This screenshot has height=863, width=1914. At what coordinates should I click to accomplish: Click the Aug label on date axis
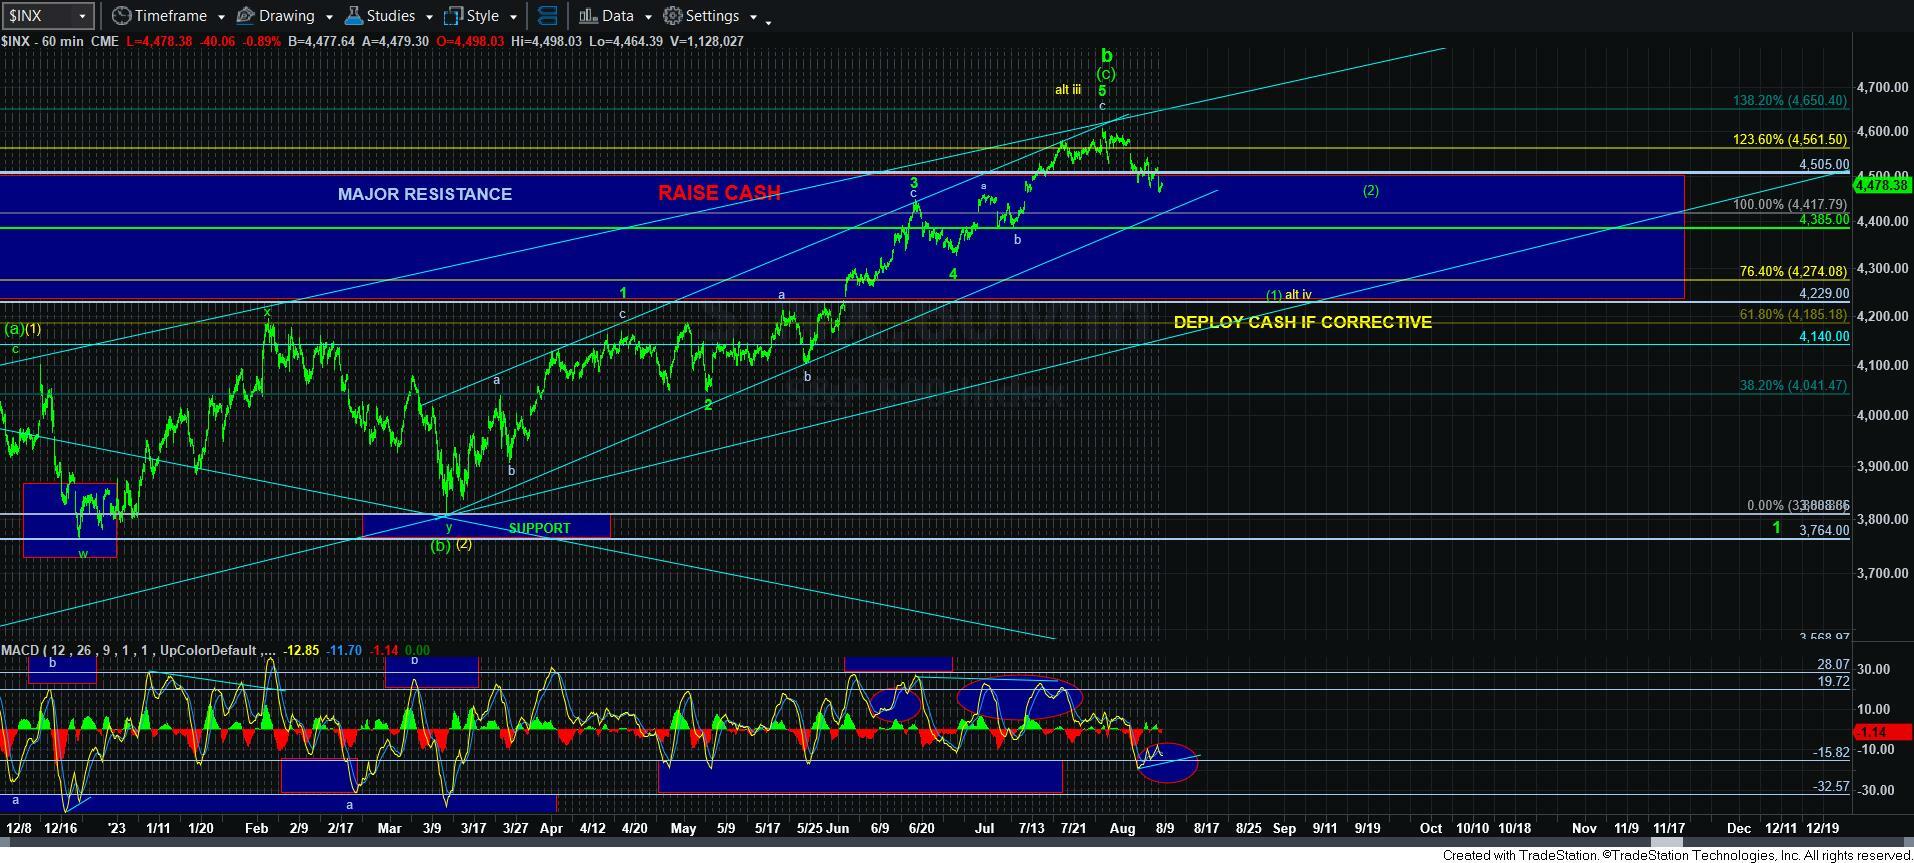[x=1123, y=828]
